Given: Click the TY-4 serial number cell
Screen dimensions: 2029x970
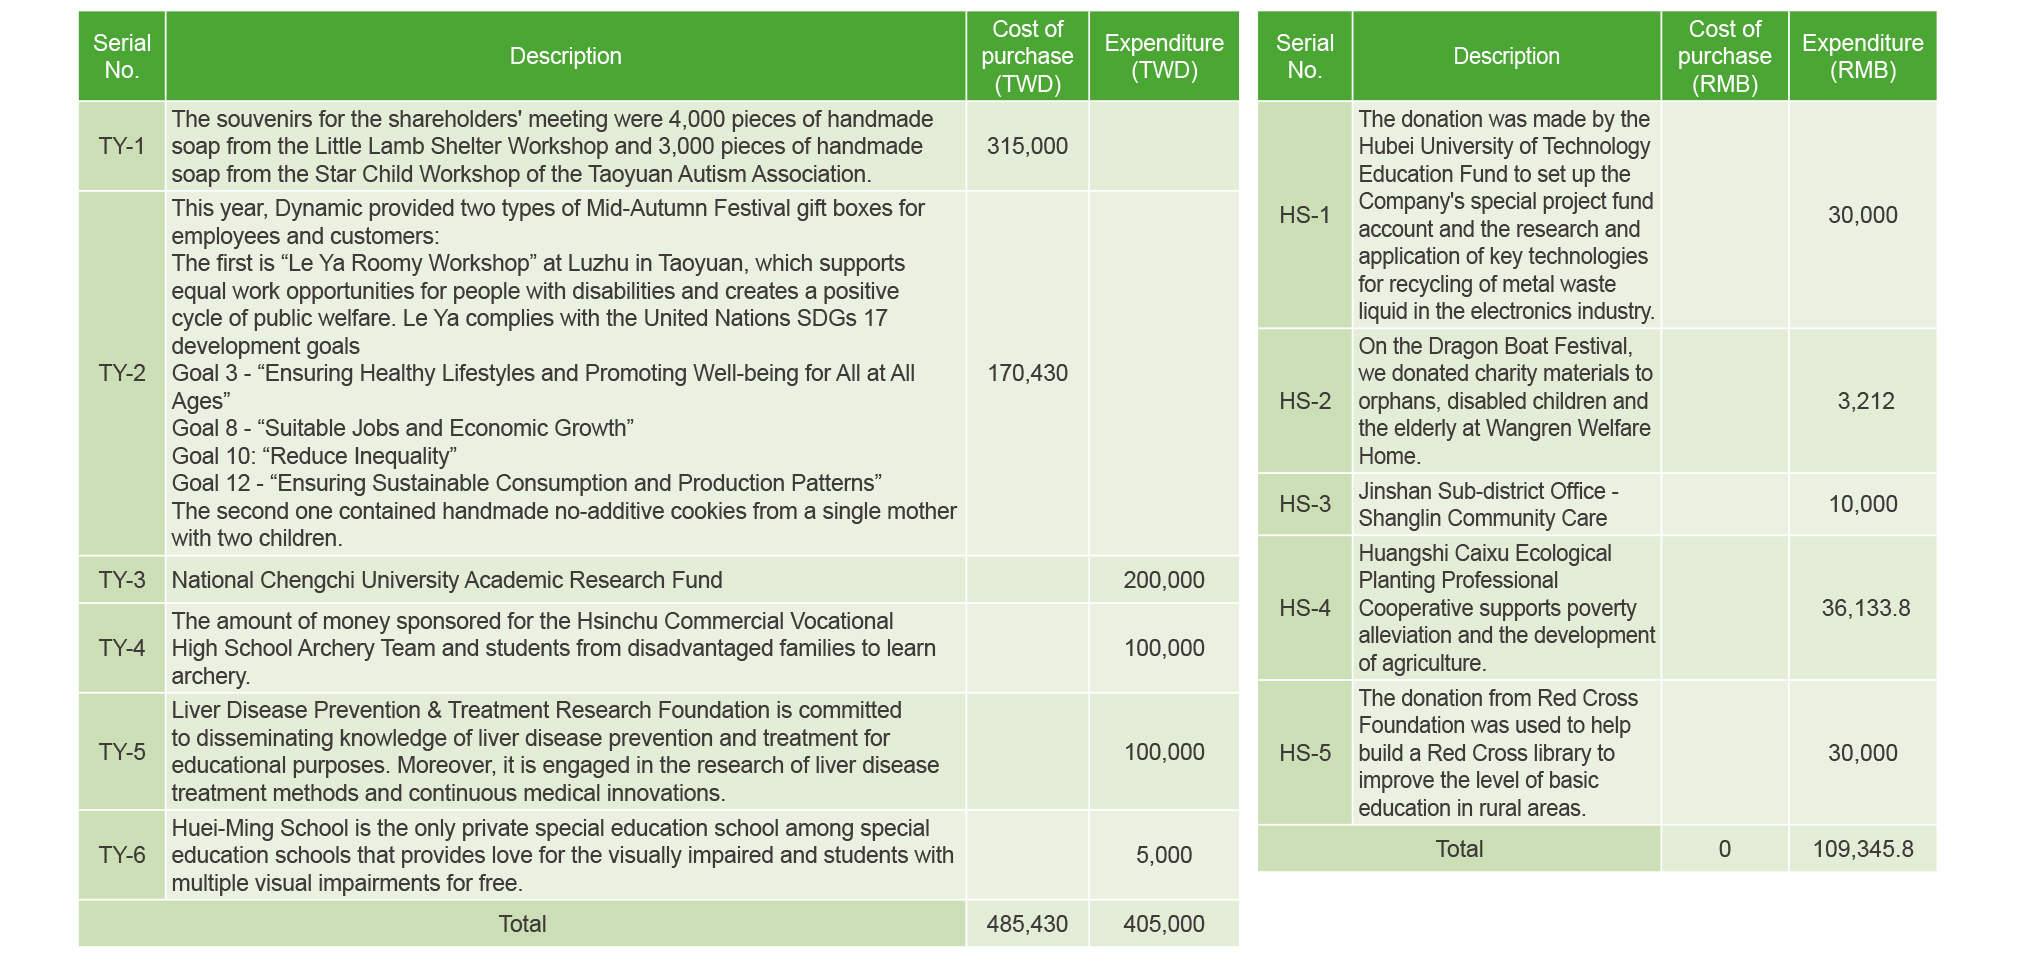Looking at the screenshot, I should click(x=122, y=648).
